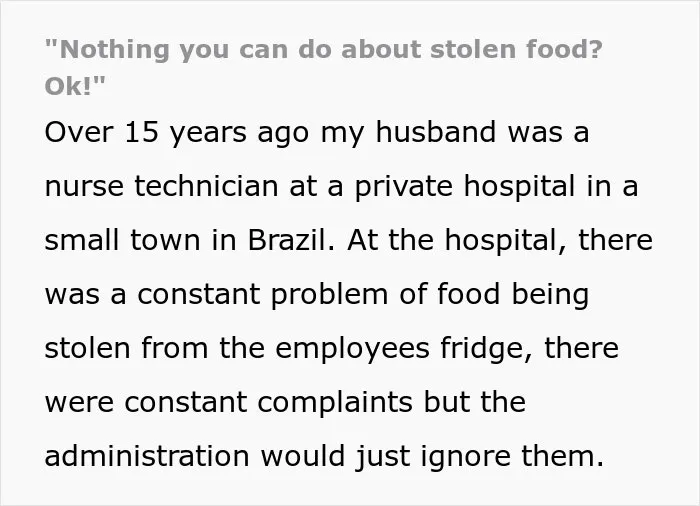
Task: Click the word "administration"
Action: 147,456
